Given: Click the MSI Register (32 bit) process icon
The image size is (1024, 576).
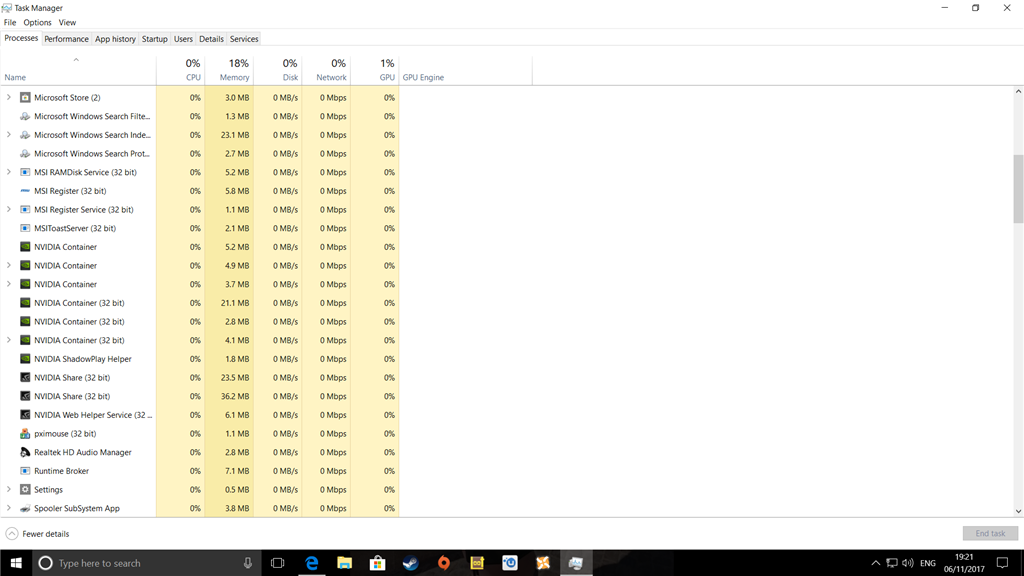Looking at the screenshot, I should (25, 191).
